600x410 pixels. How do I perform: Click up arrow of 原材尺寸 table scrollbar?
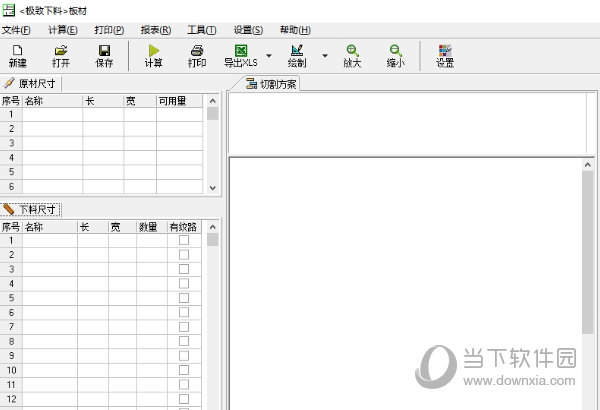[213, 101]
